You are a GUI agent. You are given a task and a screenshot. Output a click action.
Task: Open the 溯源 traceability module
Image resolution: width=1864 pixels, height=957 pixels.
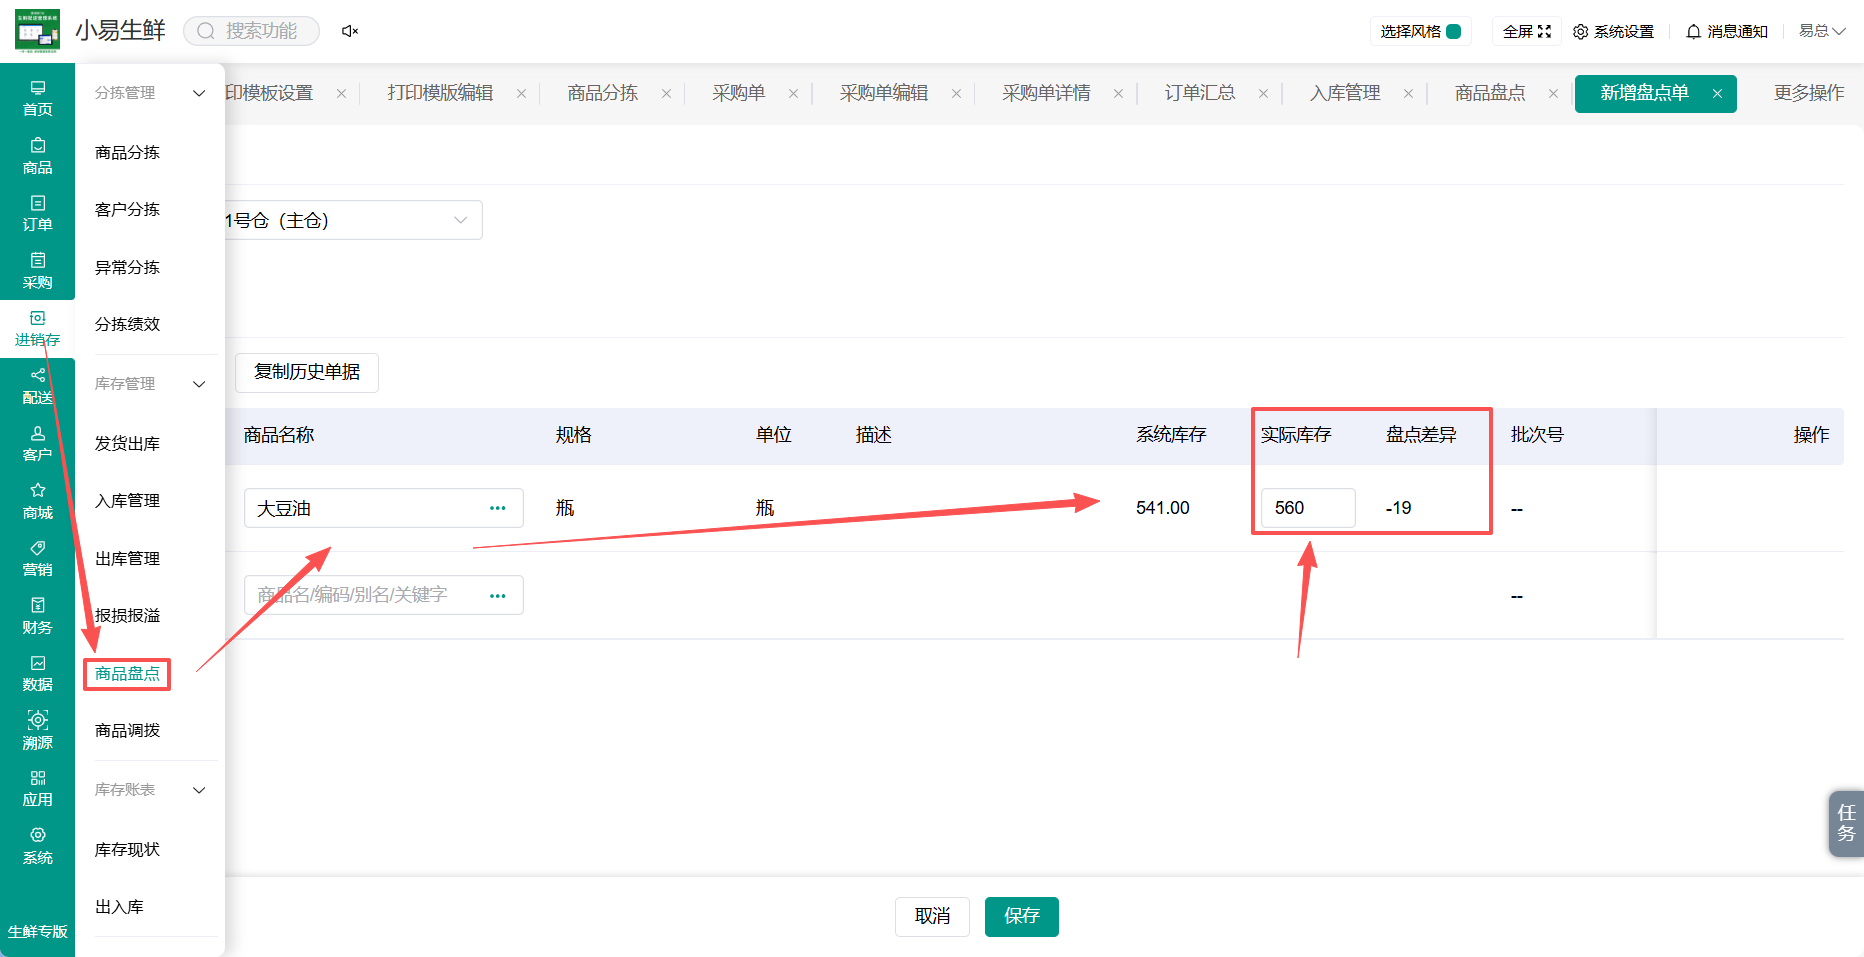37,731
